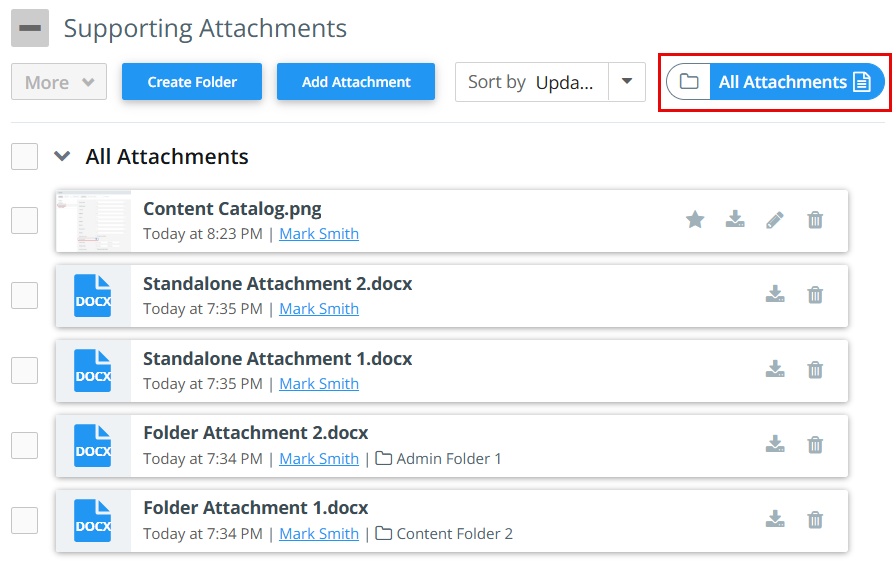Delete Standalone Attachment 1.docx
The height and width of the screenshot is (561, 892).
pyautogui.click(x=815, y=370)
